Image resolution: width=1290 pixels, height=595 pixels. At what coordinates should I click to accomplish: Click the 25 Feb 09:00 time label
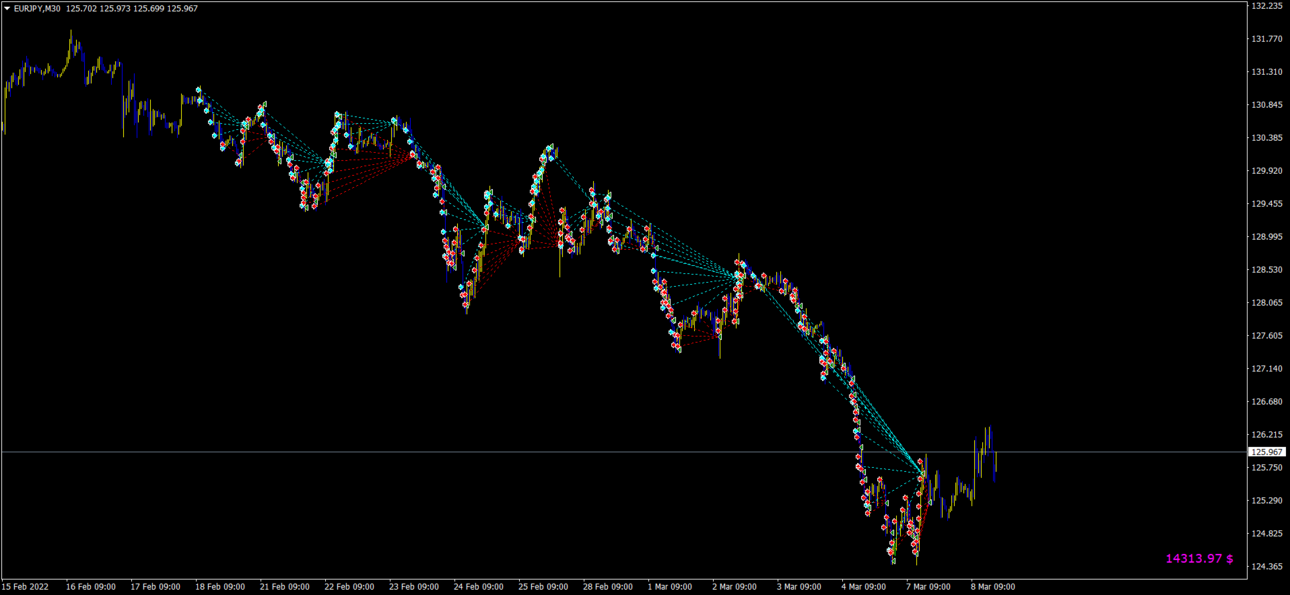544,587
